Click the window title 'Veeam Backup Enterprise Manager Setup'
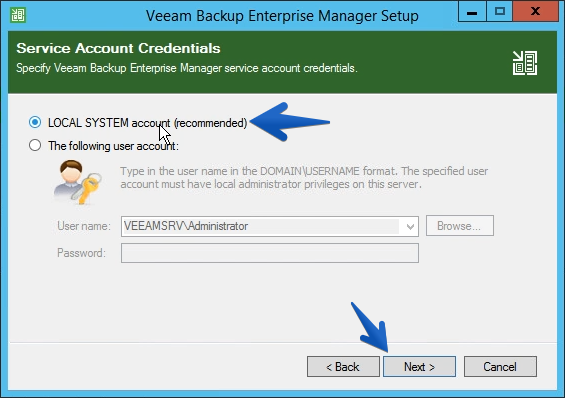This screenshot has height=398, width=565. pyautogui.click(x=282, y=16)
